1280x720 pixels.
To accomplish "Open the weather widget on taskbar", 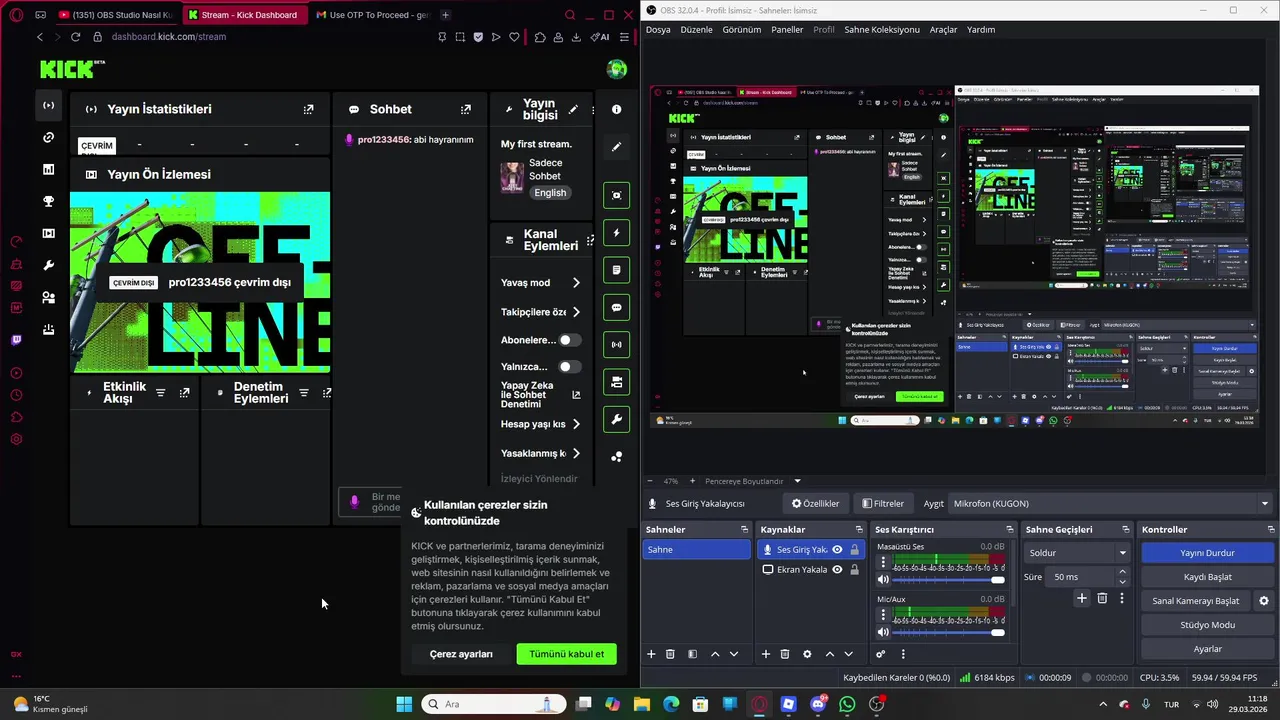I will pyautogui.click(x=50, y=704).
